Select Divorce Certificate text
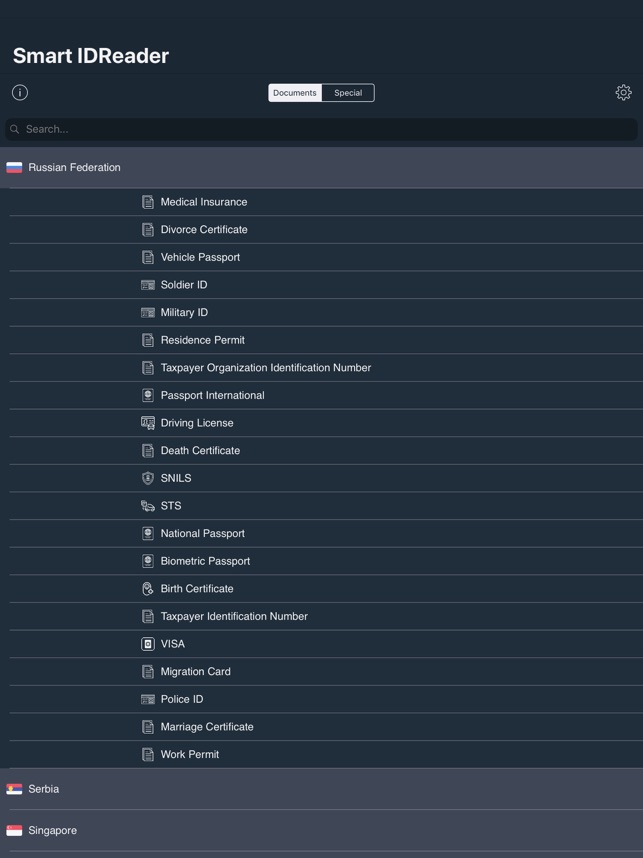The width and height of the screenshot is (643, 858). pyautogui.click(x=204, y=230)
